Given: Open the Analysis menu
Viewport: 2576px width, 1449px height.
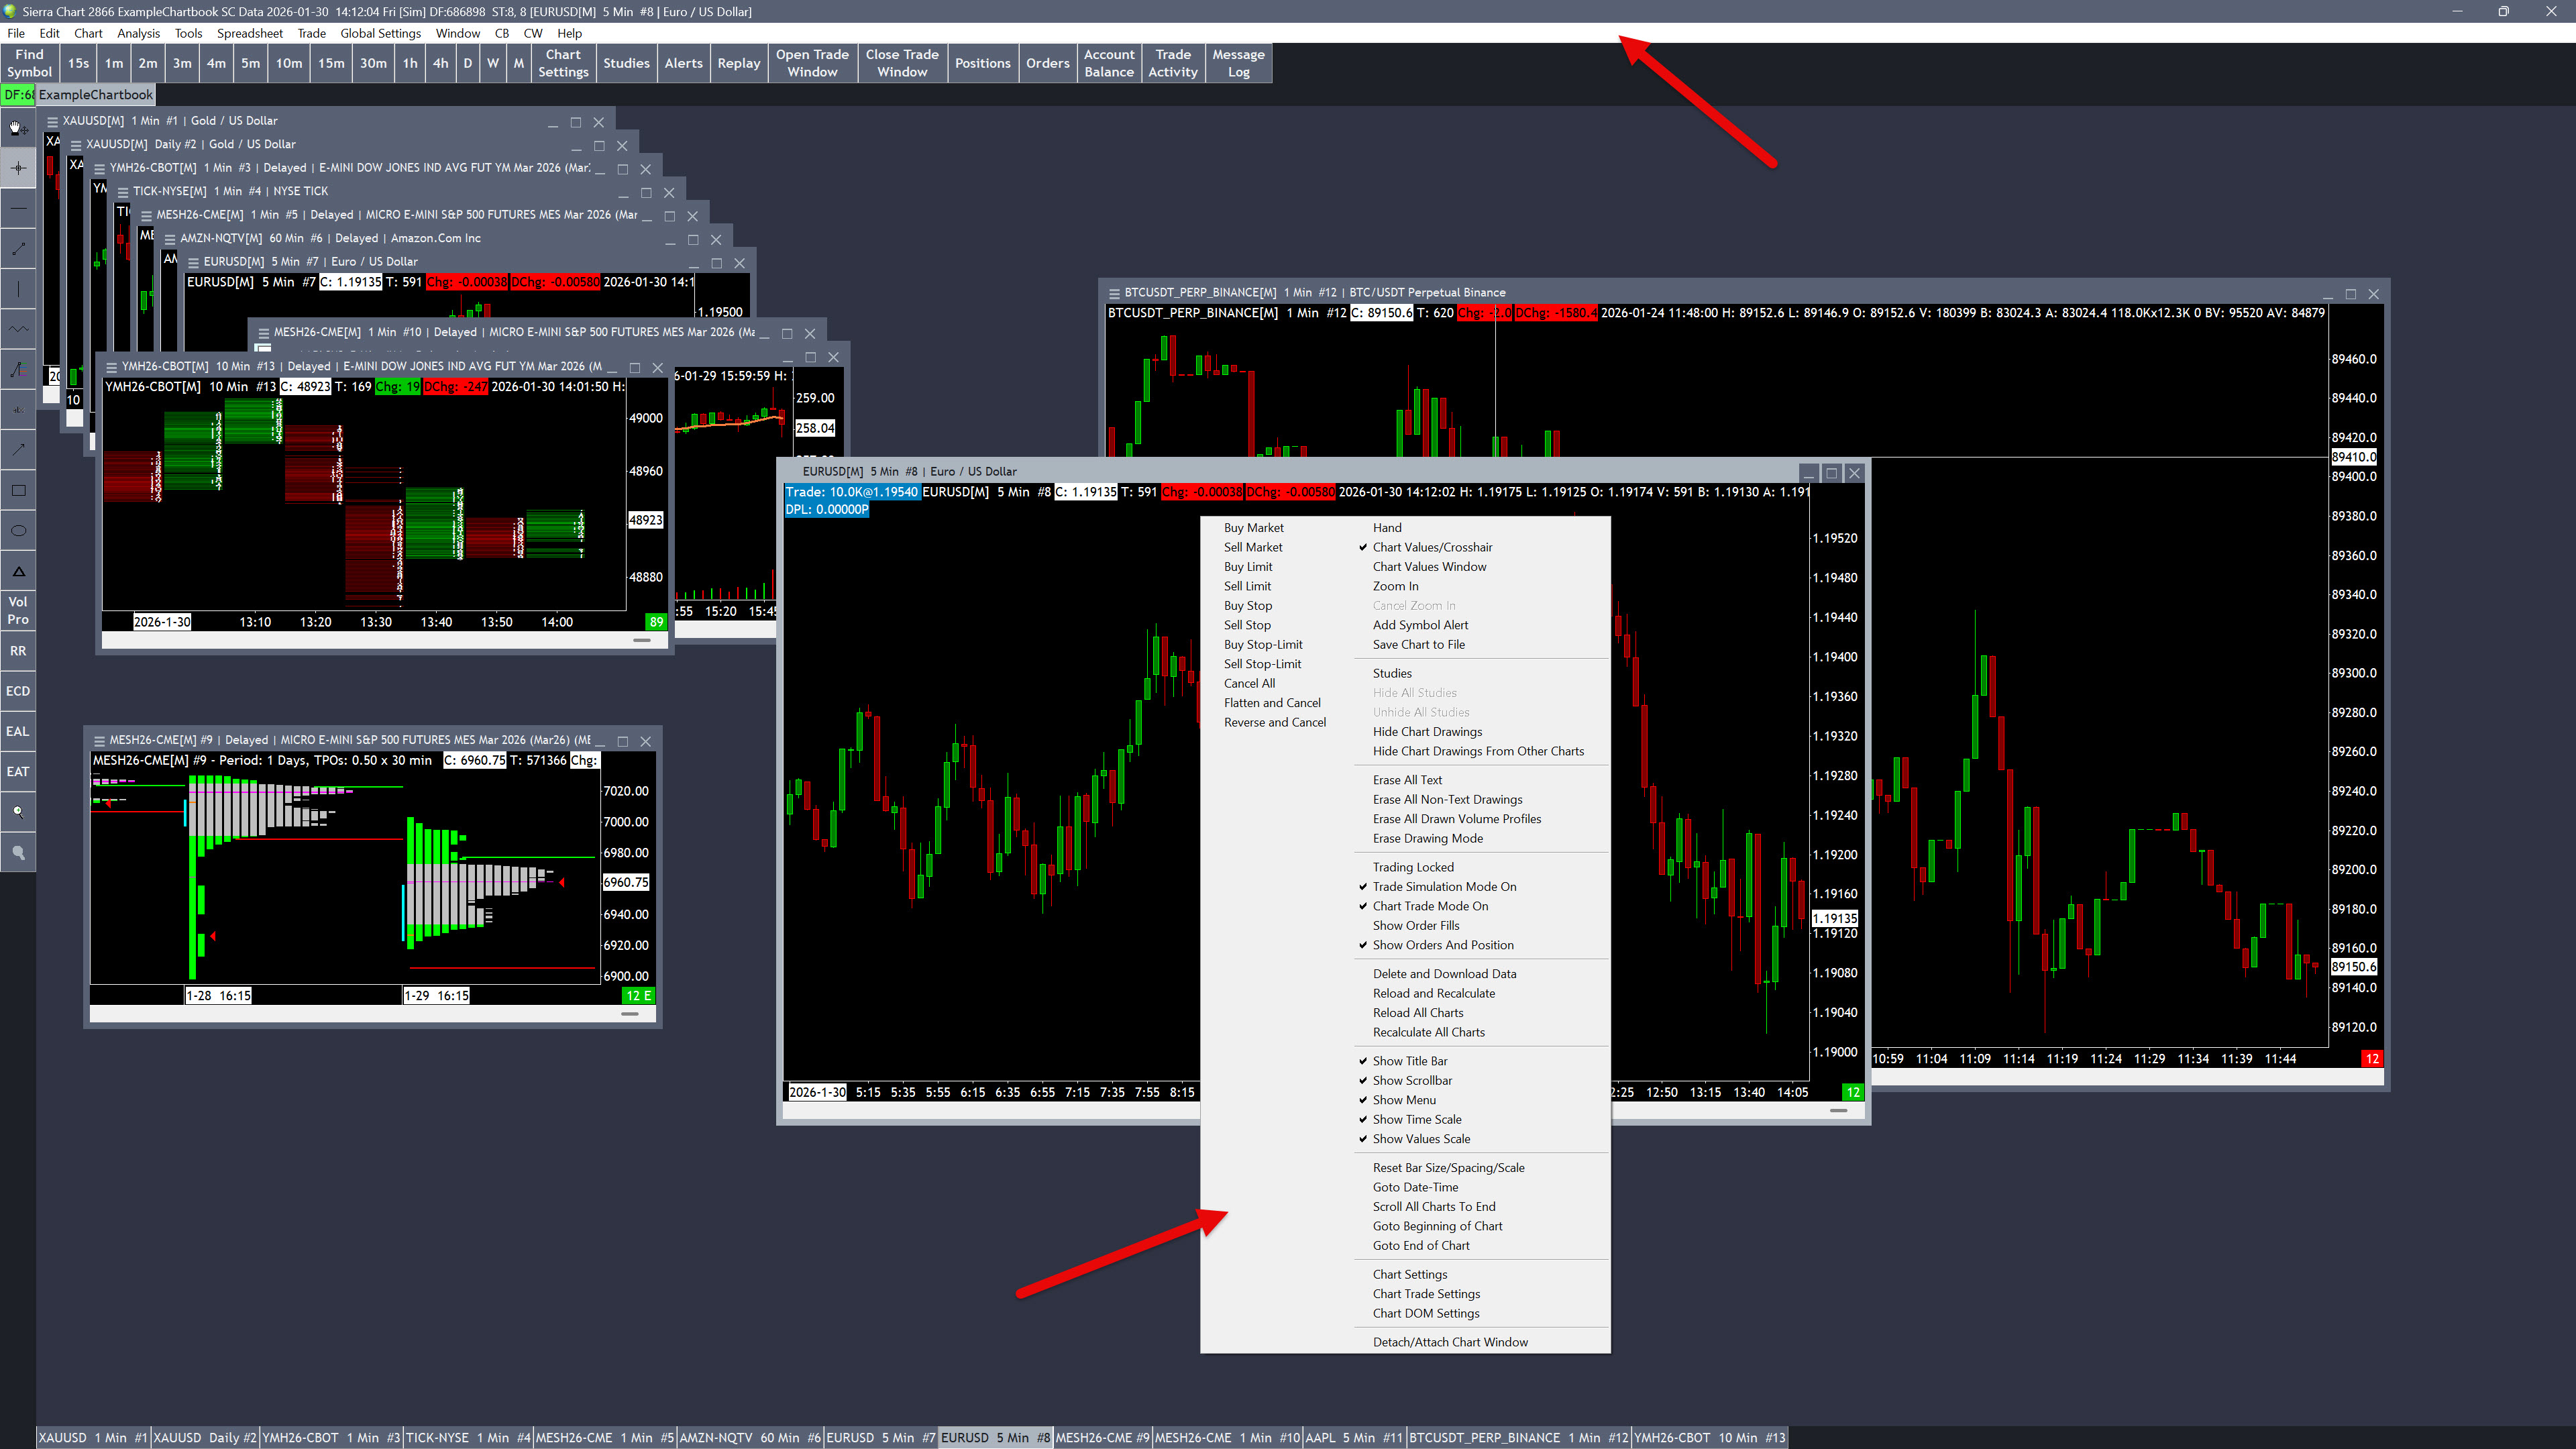Looking at the screenshot, I should [138, 33].
